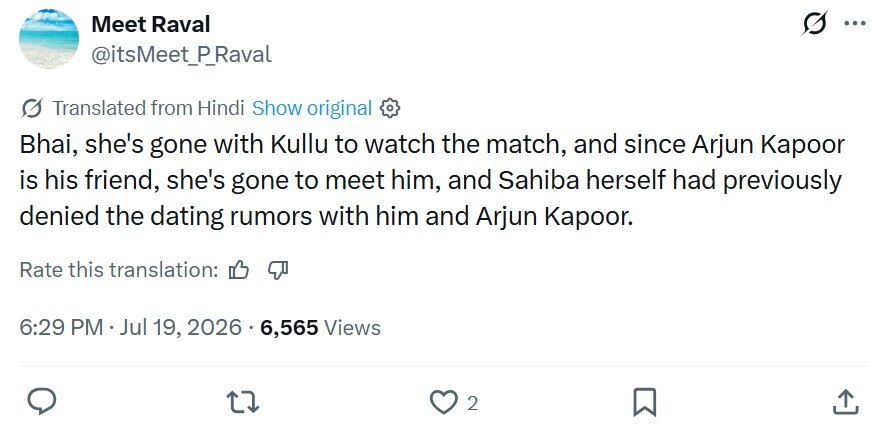Rate translation with thumbs down

point(278,270)
